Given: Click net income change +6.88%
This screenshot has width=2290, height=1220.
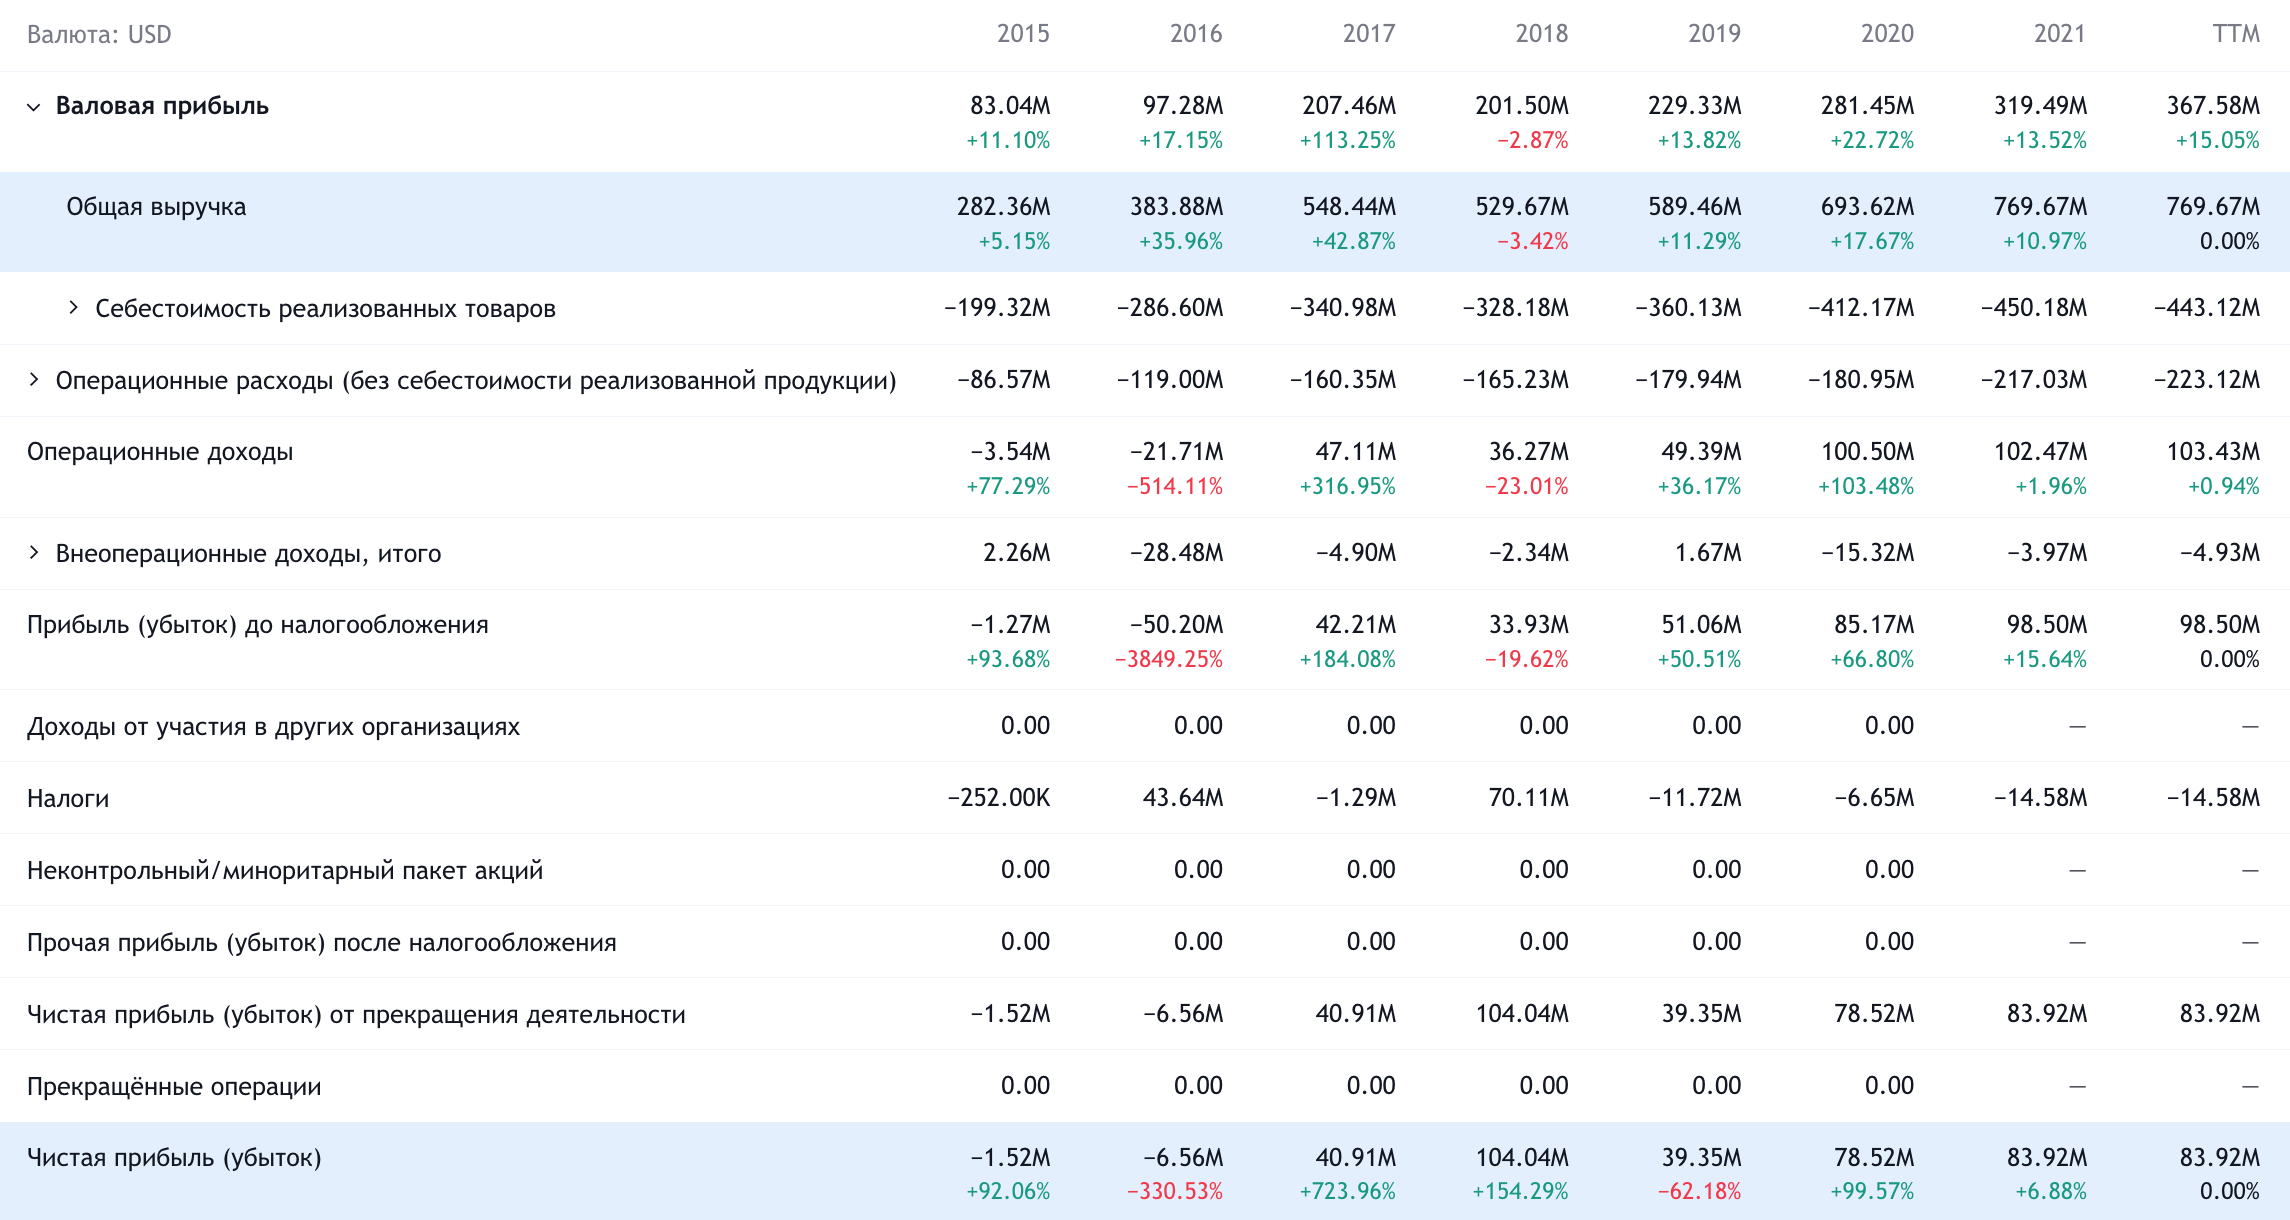Looking at the screenshot, I should tap(2051, 1192).
